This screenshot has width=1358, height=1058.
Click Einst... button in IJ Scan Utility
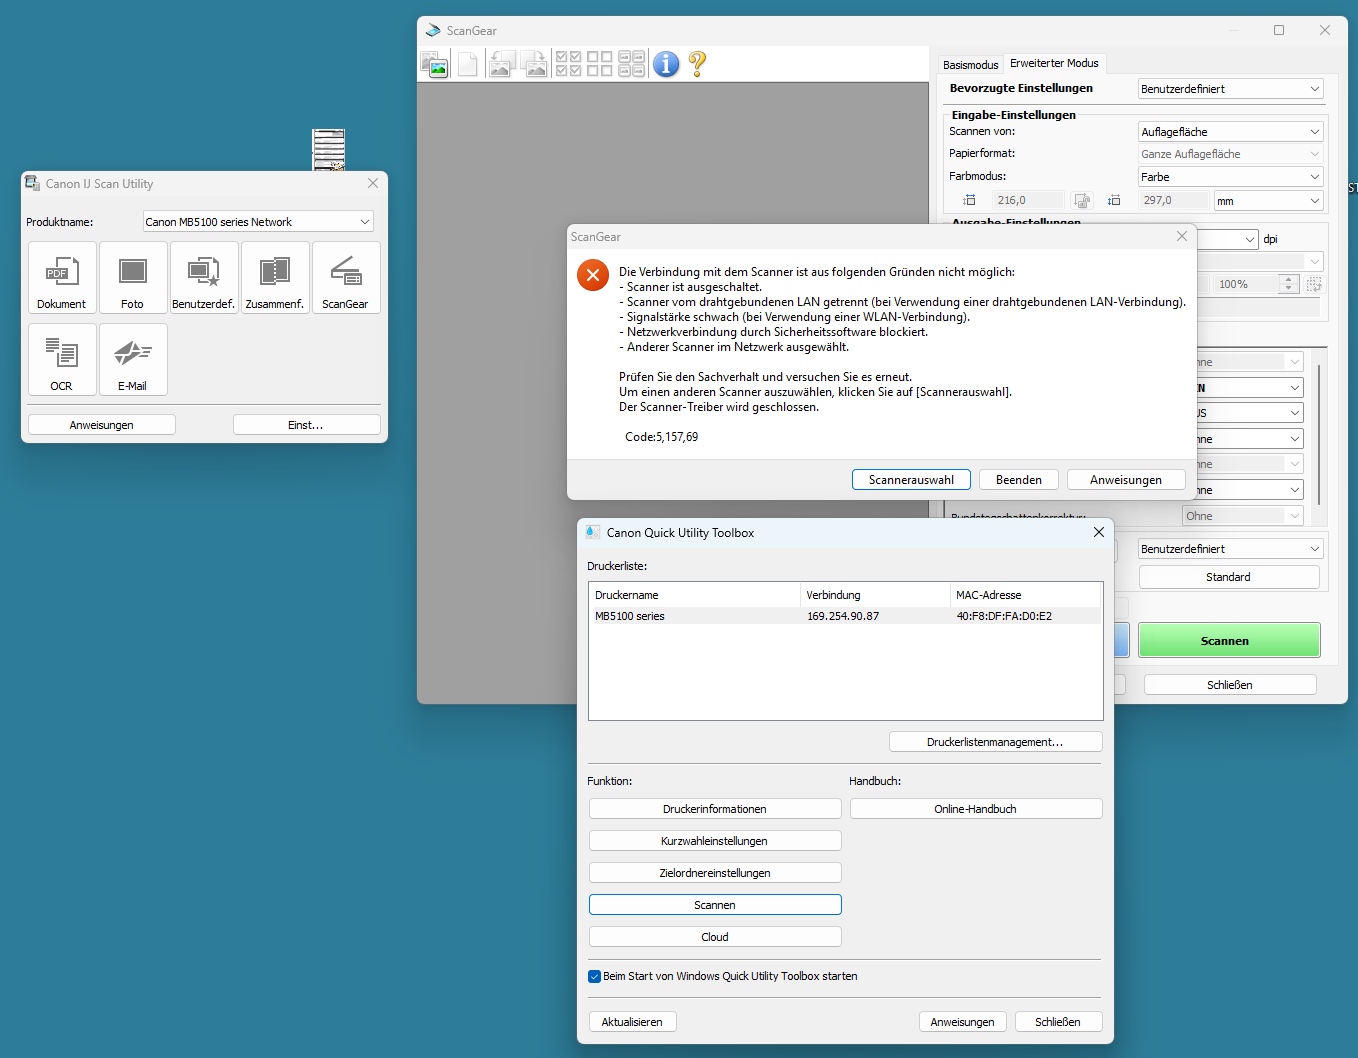click(x=306, y=425)
